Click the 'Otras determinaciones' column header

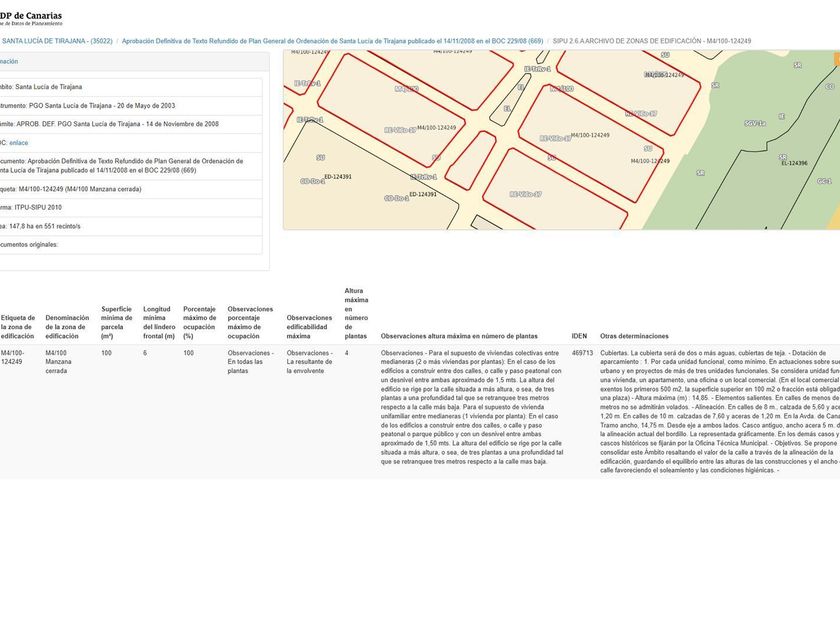click(x=634, y=337)
